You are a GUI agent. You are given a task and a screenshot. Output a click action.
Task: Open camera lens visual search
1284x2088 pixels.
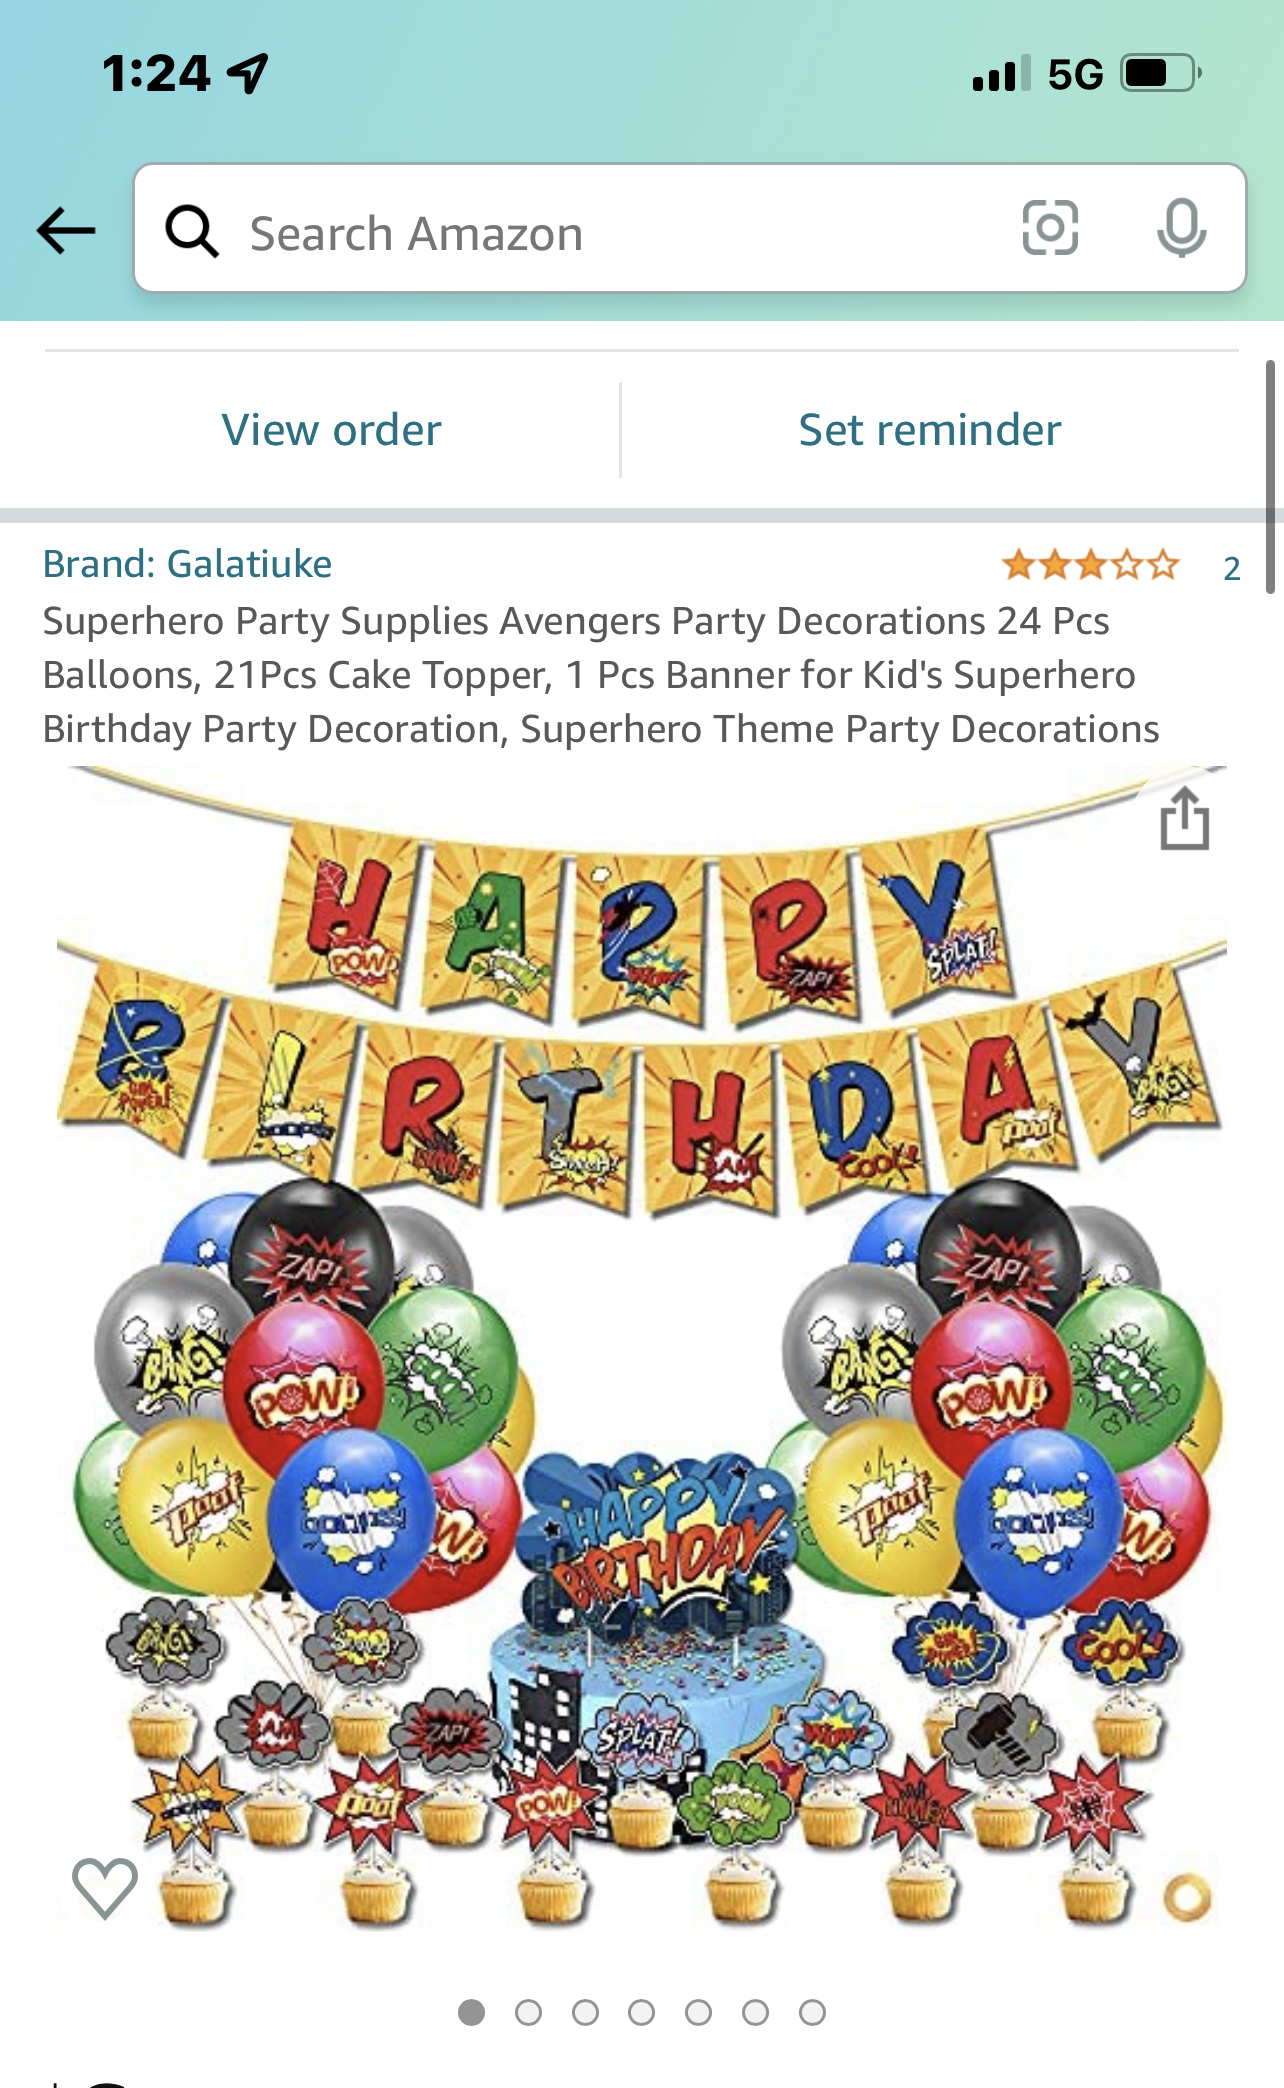[1050, 228]
